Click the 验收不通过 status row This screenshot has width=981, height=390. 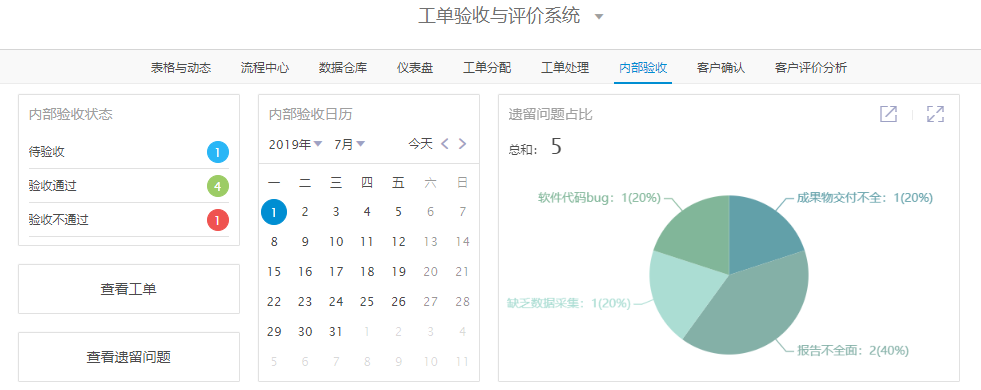coord(129,220)
